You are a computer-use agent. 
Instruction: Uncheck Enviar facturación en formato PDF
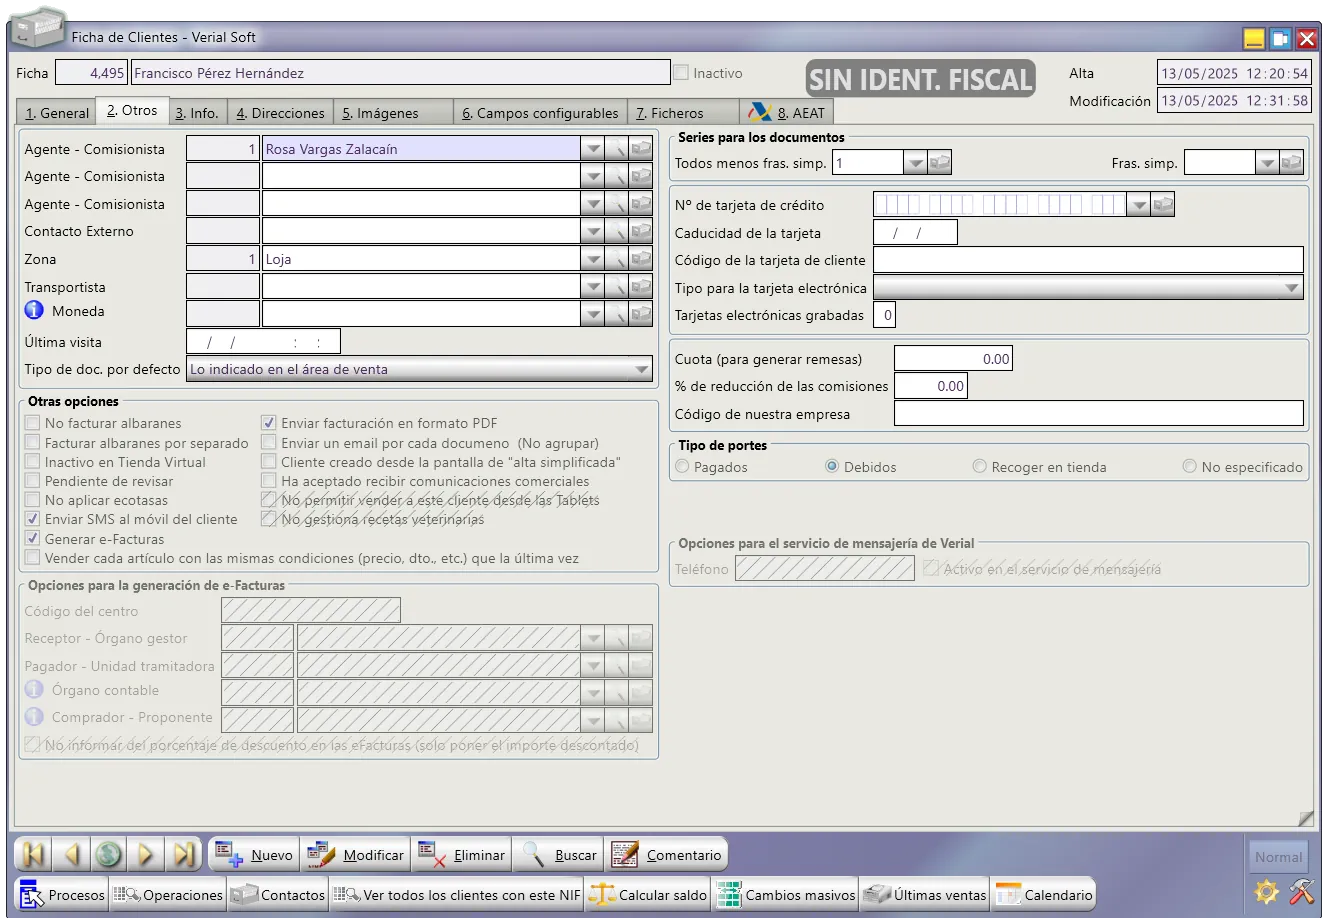click(x=269, y=423)
